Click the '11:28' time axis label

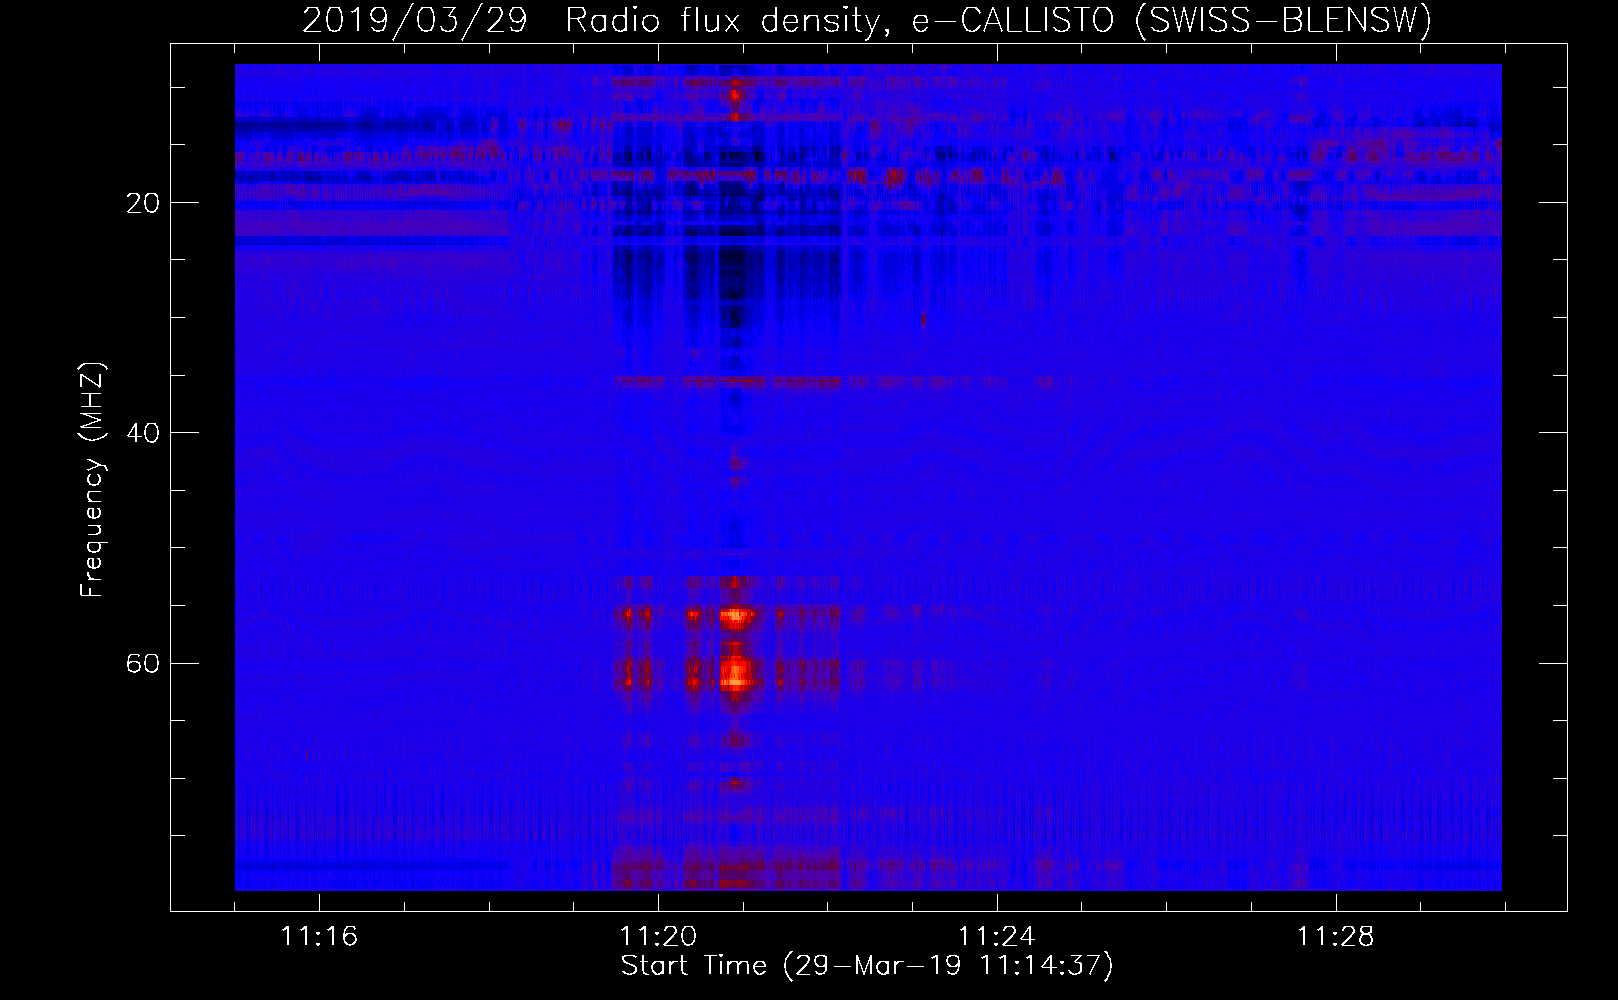pyautogui.click(x=1335, y=937)
